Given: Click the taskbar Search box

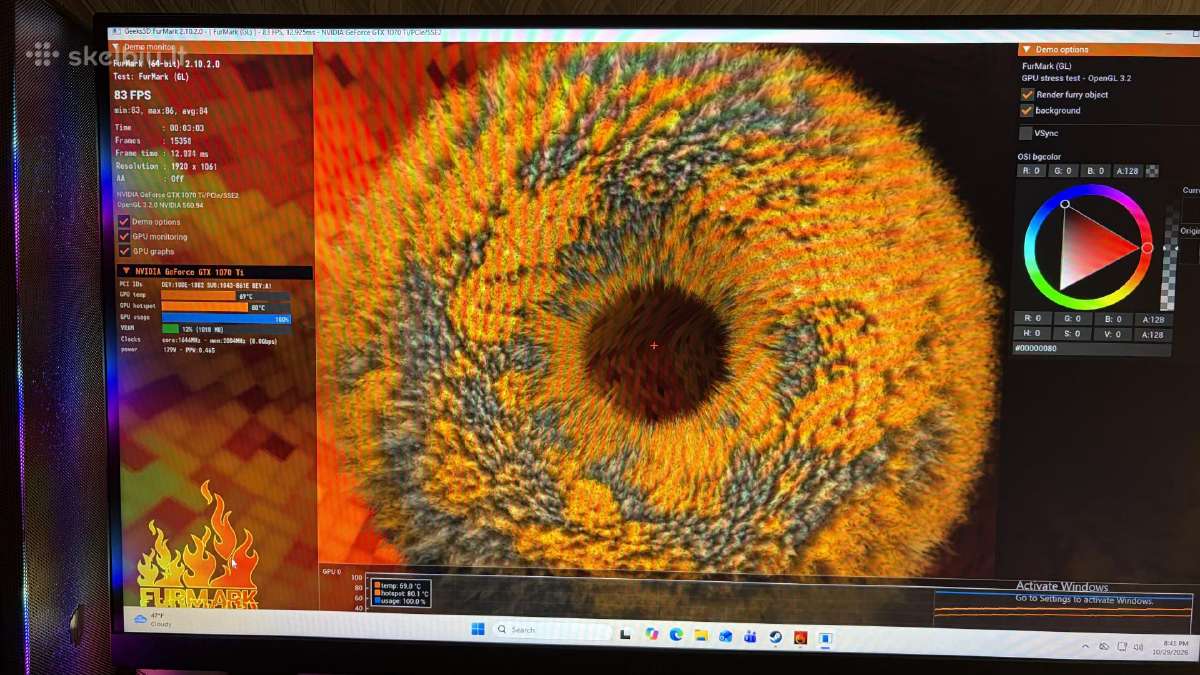Looking at the screenshot, I should (553, 630).
